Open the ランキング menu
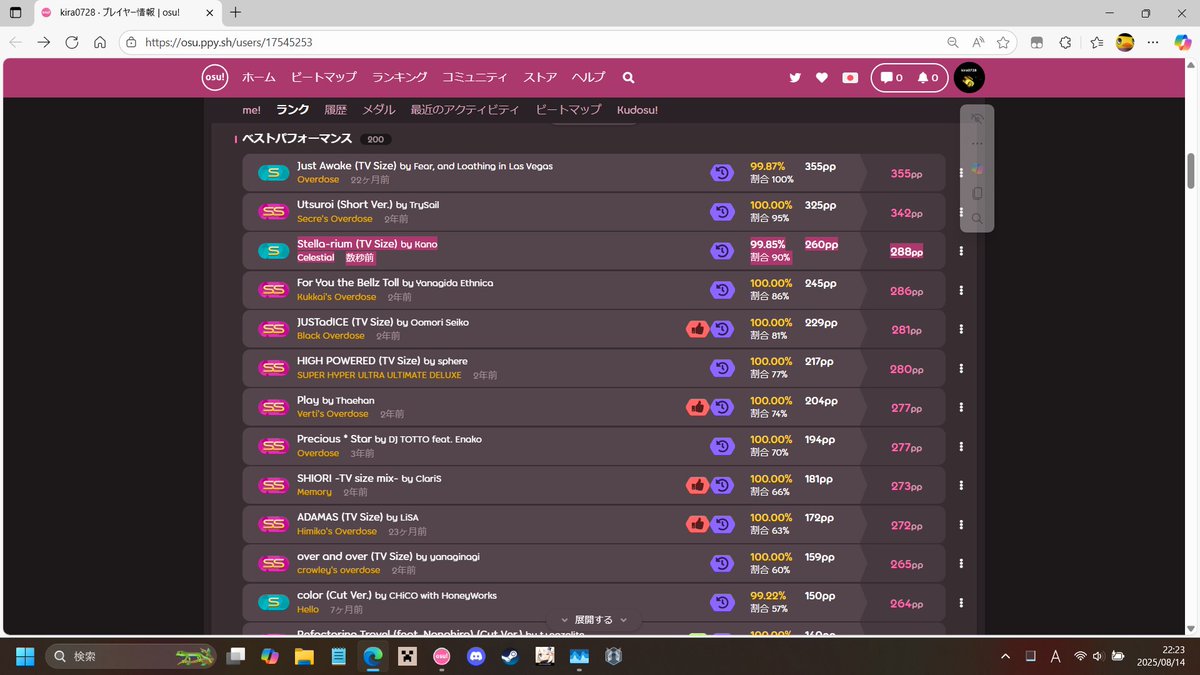This screenshot has height=675, width=1200. 399,77
